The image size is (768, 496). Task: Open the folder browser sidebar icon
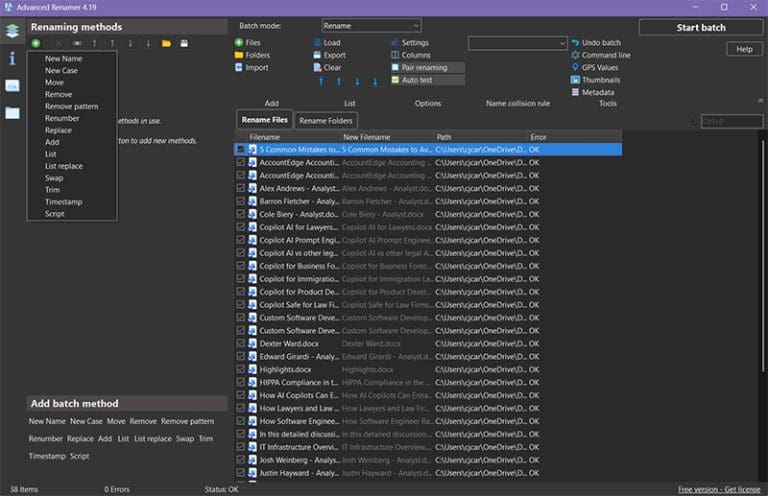[12, 113]
